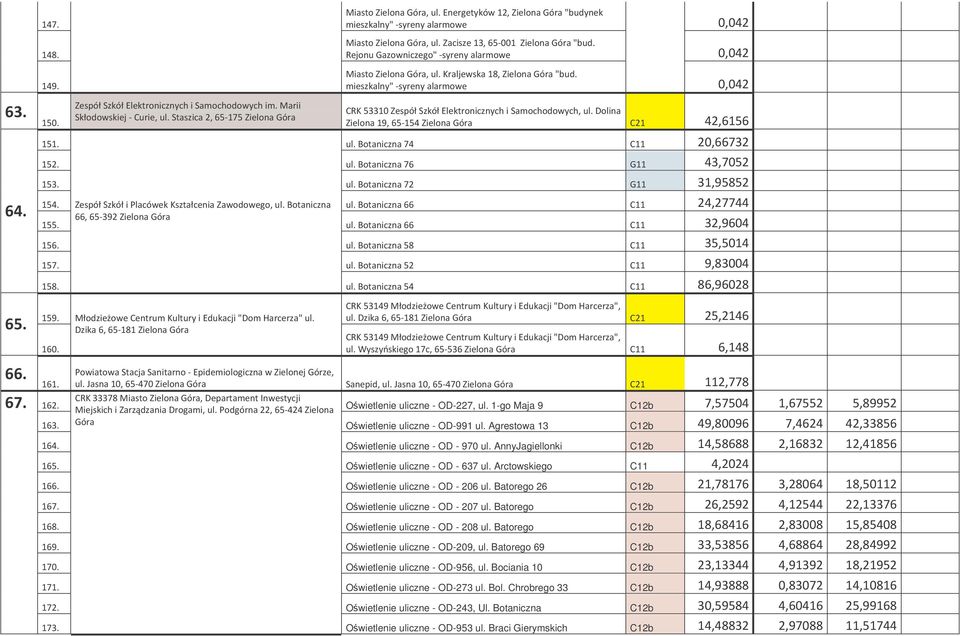This screenshot has height=636, width=960.
Task: Click the value 1,67552
Action: (x=800, y=403)
